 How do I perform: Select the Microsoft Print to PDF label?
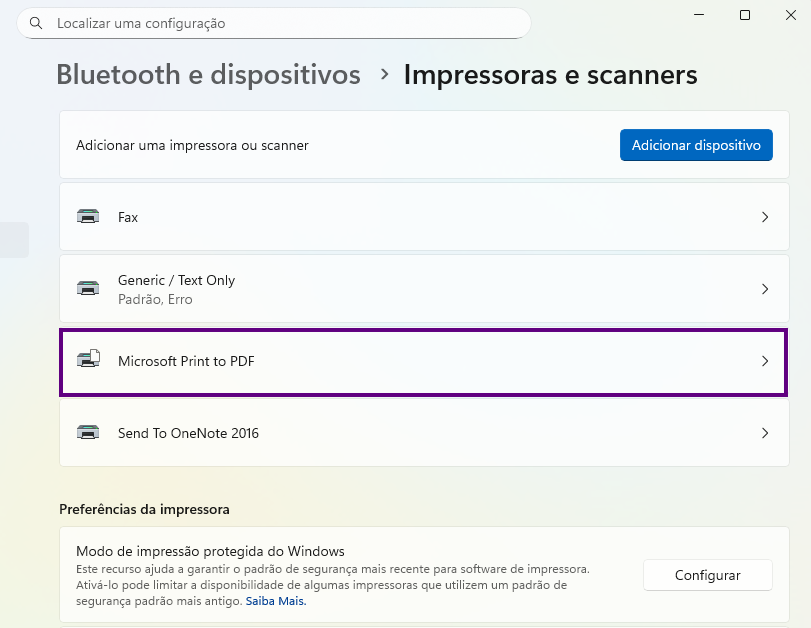[x=186, y=361]
